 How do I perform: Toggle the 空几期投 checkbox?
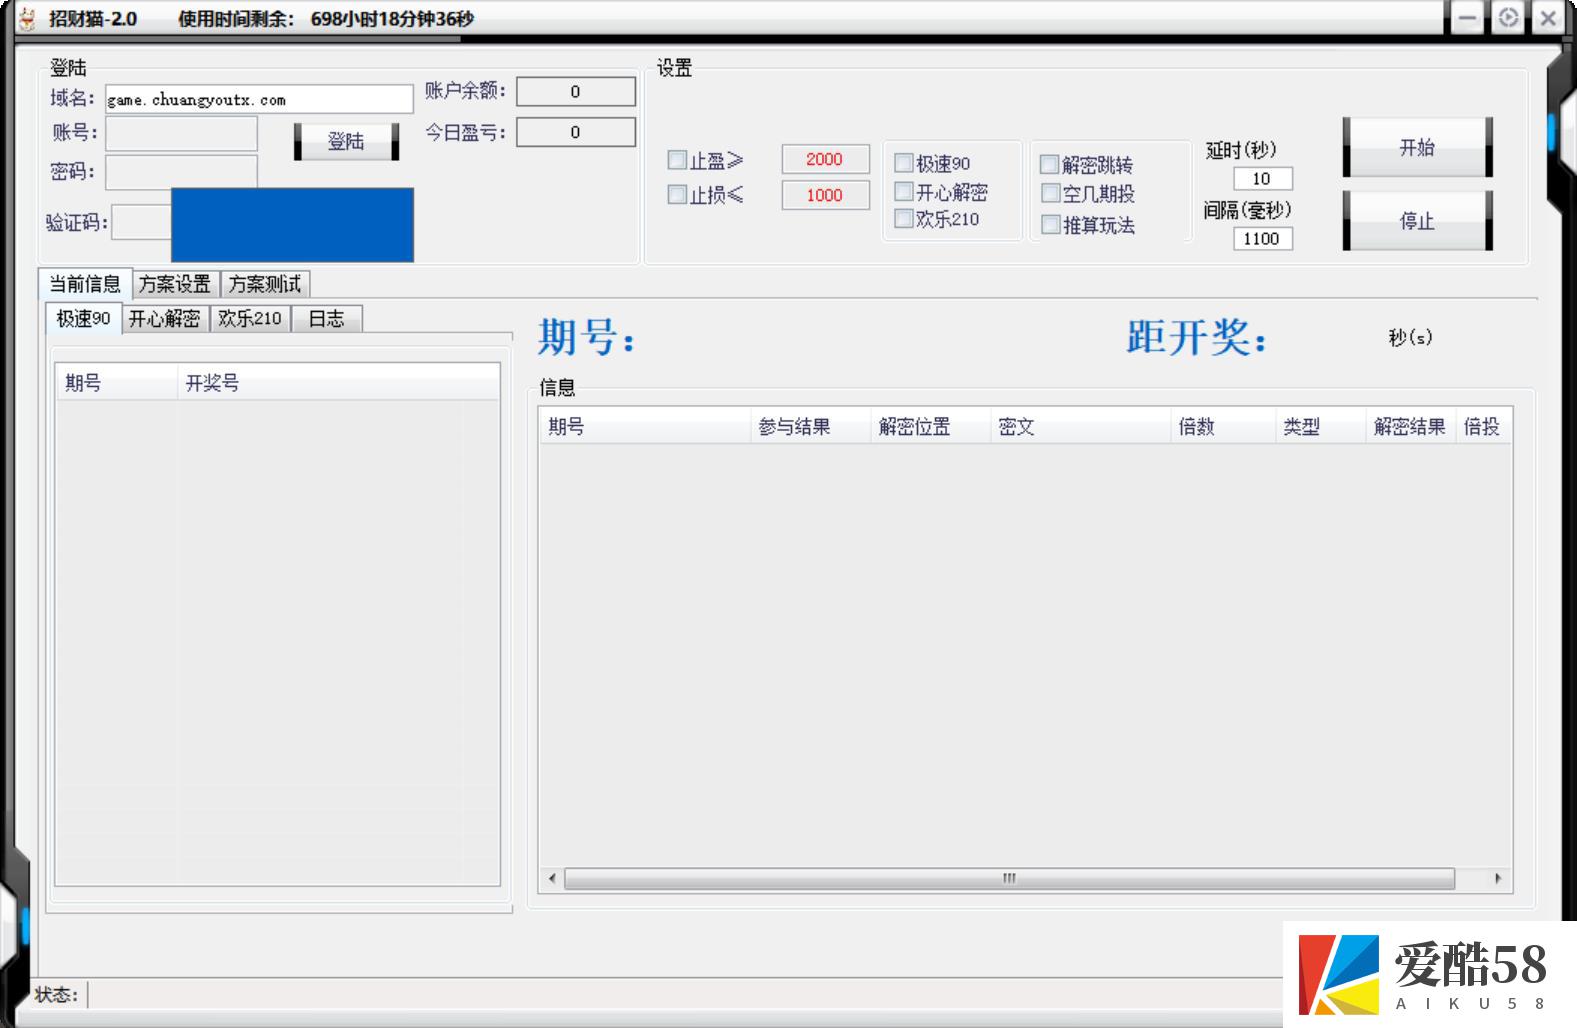click(1050, 193)
